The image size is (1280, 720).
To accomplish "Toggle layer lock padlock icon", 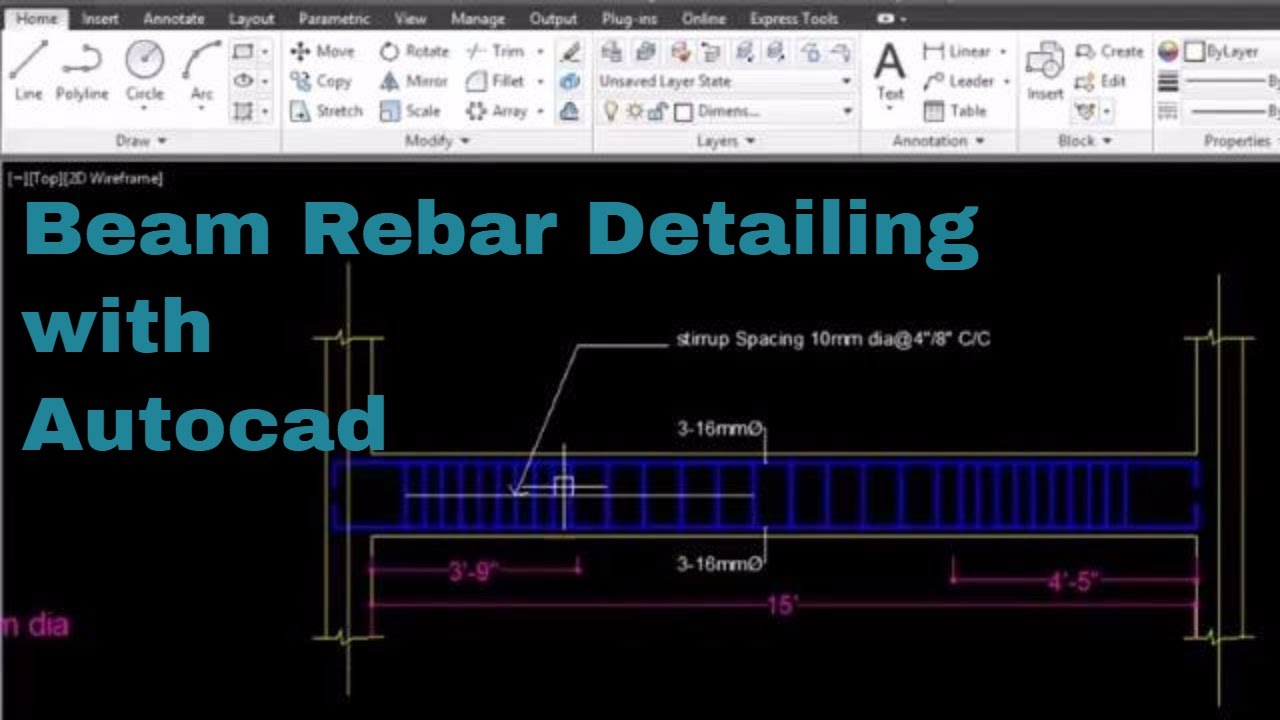I will (657, 111).
